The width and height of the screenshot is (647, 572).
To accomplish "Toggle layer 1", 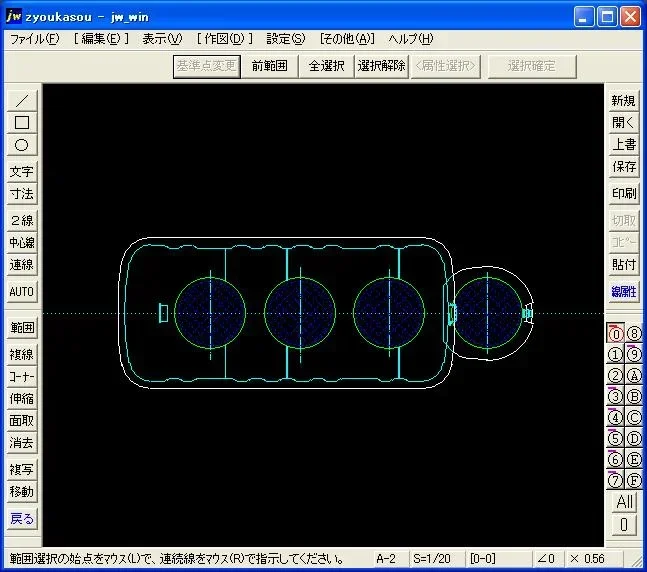I will [x=615, y=355].
